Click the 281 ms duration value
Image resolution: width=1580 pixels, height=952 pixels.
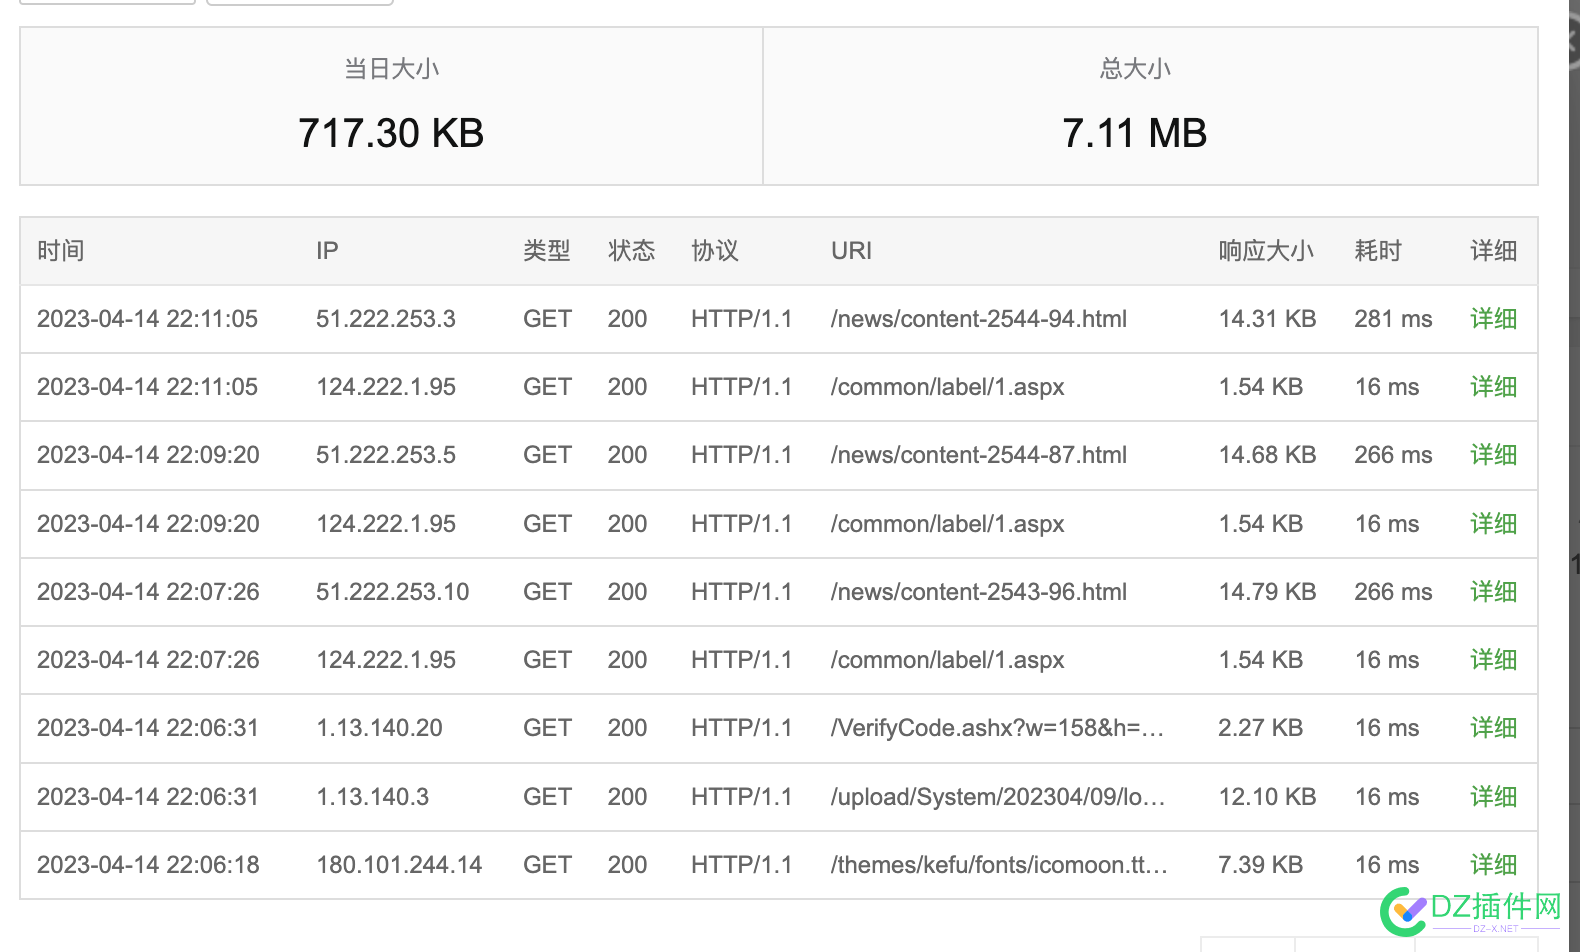click(1393, 319)
